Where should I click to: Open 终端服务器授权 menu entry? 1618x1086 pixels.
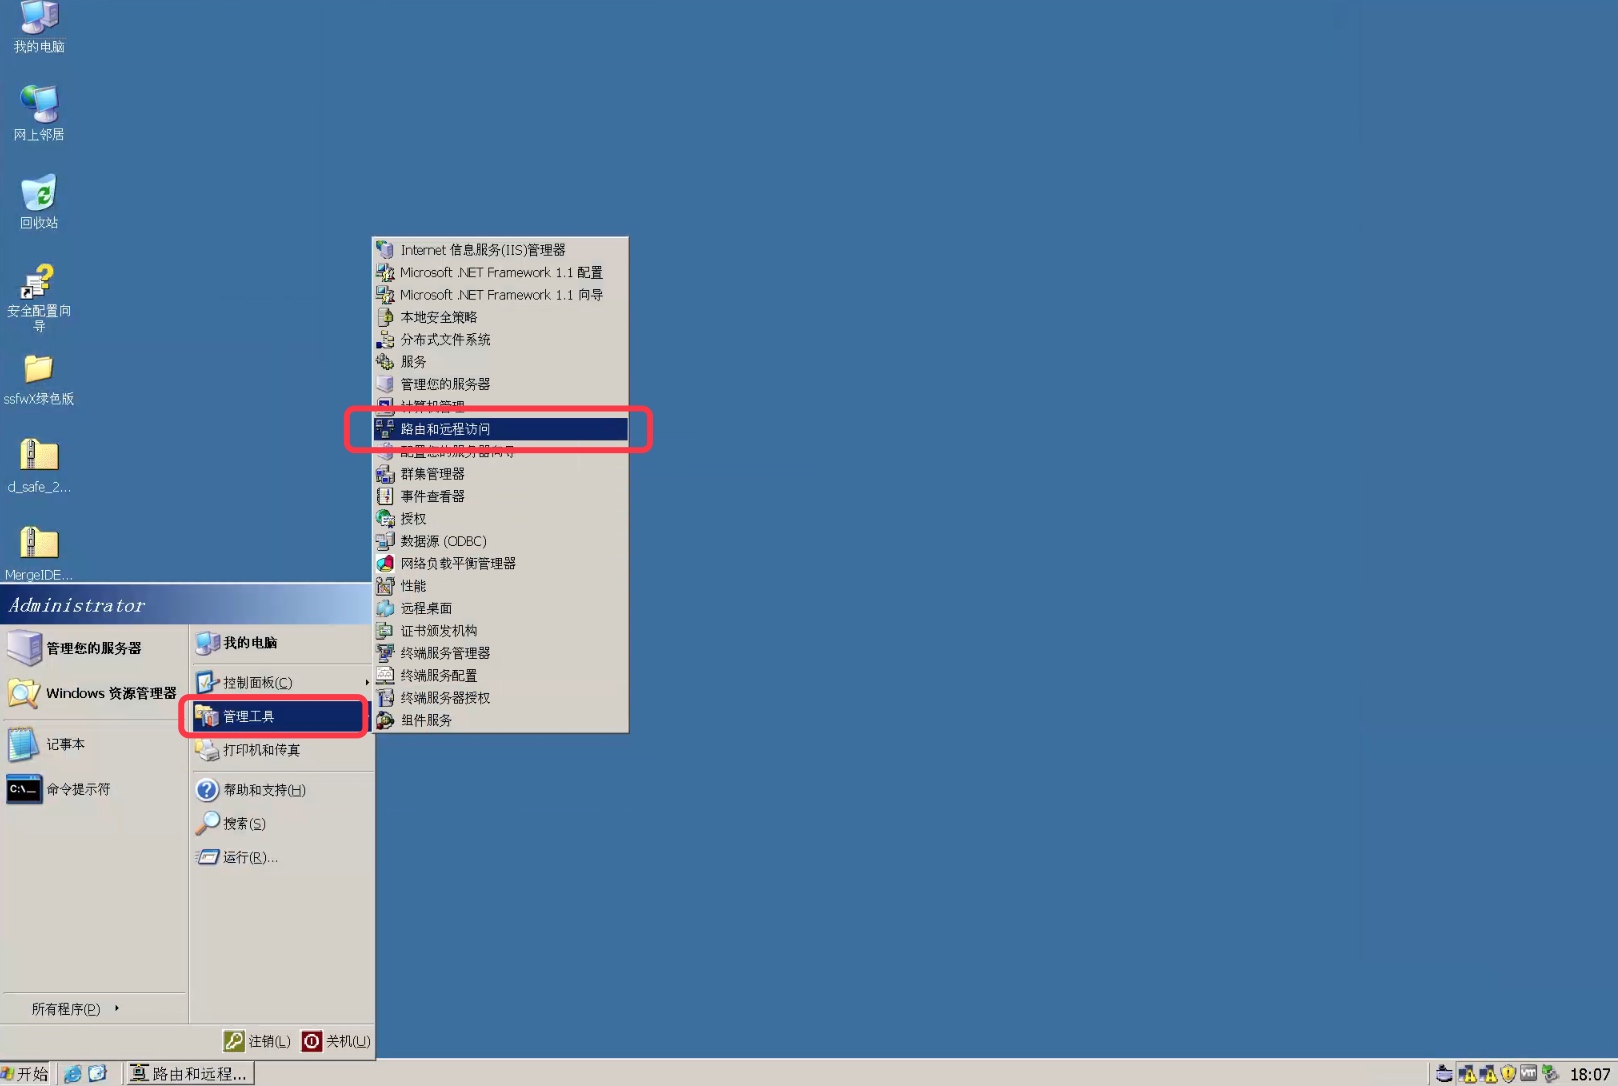[x=500, y=698]
